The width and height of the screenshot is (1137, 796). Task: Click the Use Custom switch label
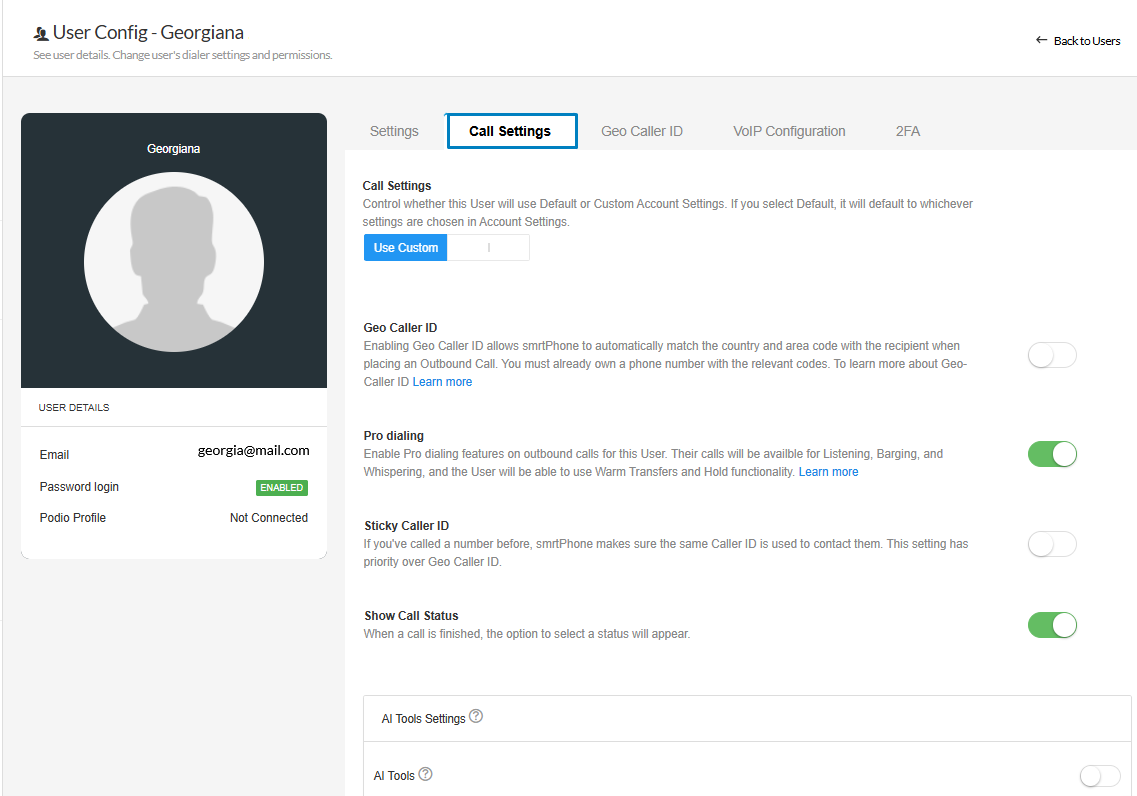(406, 248)
